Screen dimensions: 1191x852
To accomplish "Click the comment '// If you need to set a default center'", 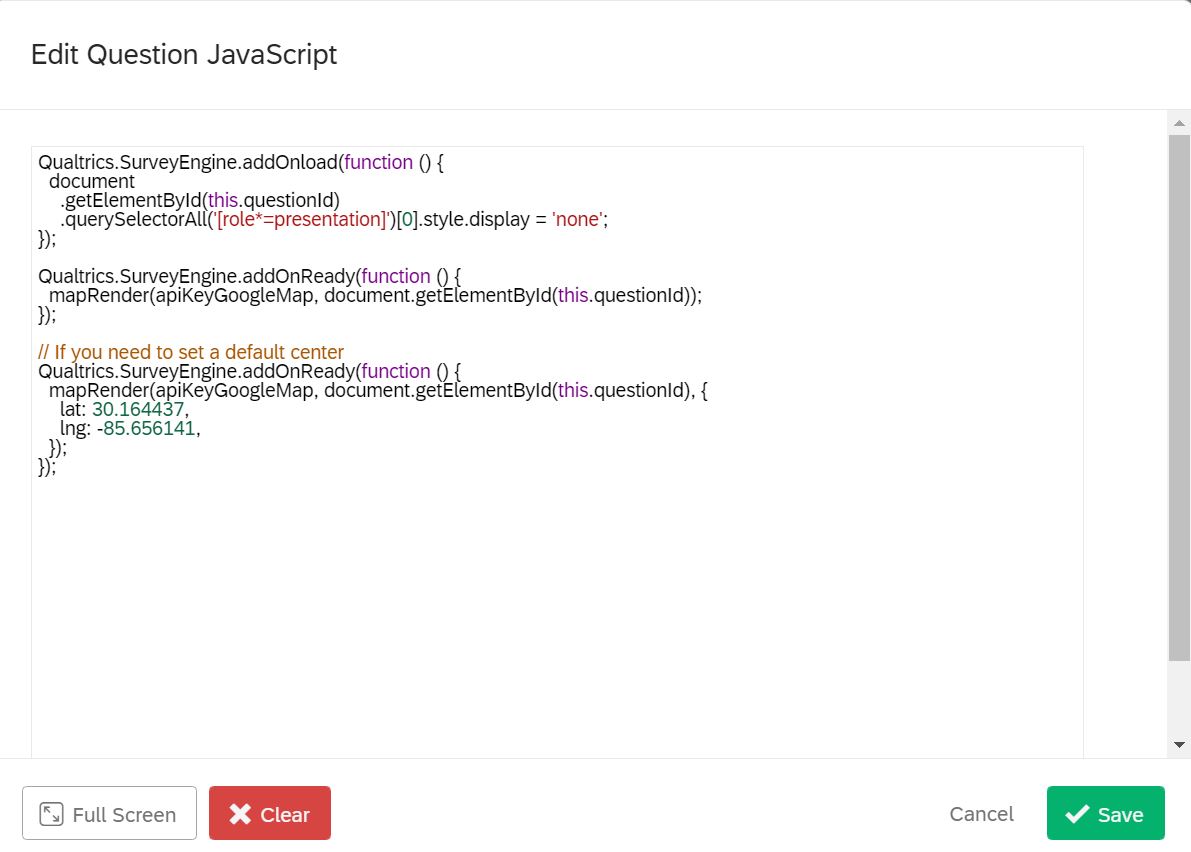I will tap(191, 352).
